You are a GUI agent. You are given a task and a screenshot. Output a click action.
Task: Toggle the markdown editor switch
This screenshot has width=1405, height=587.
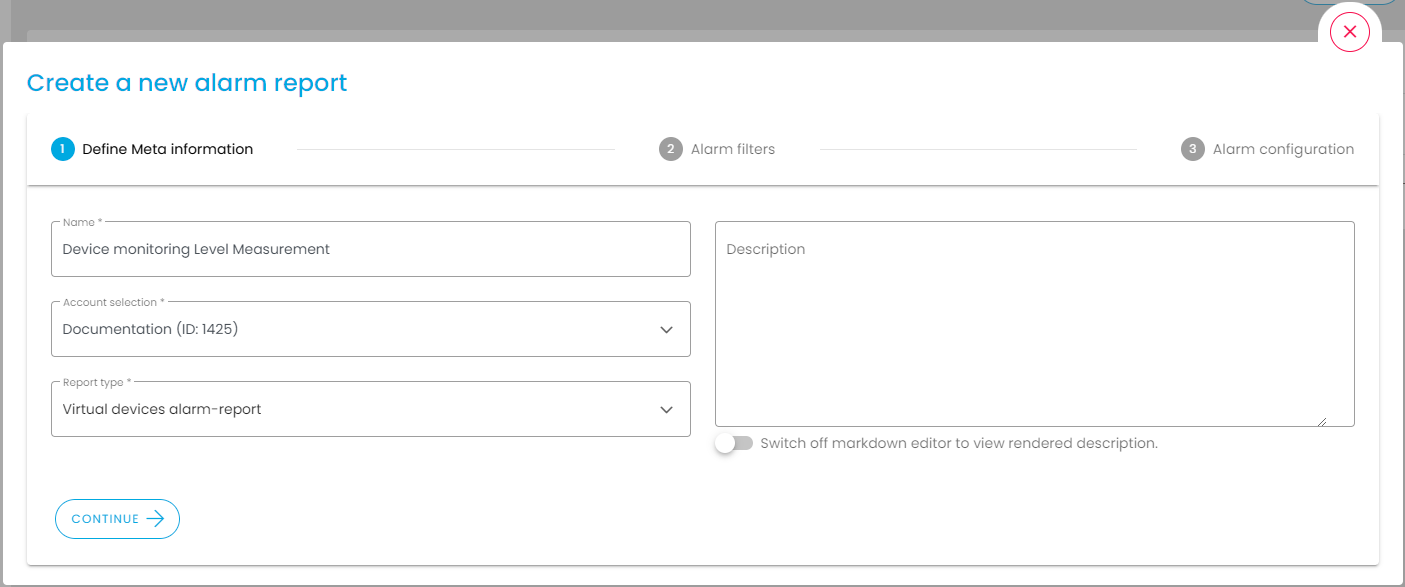pos(734,443)
